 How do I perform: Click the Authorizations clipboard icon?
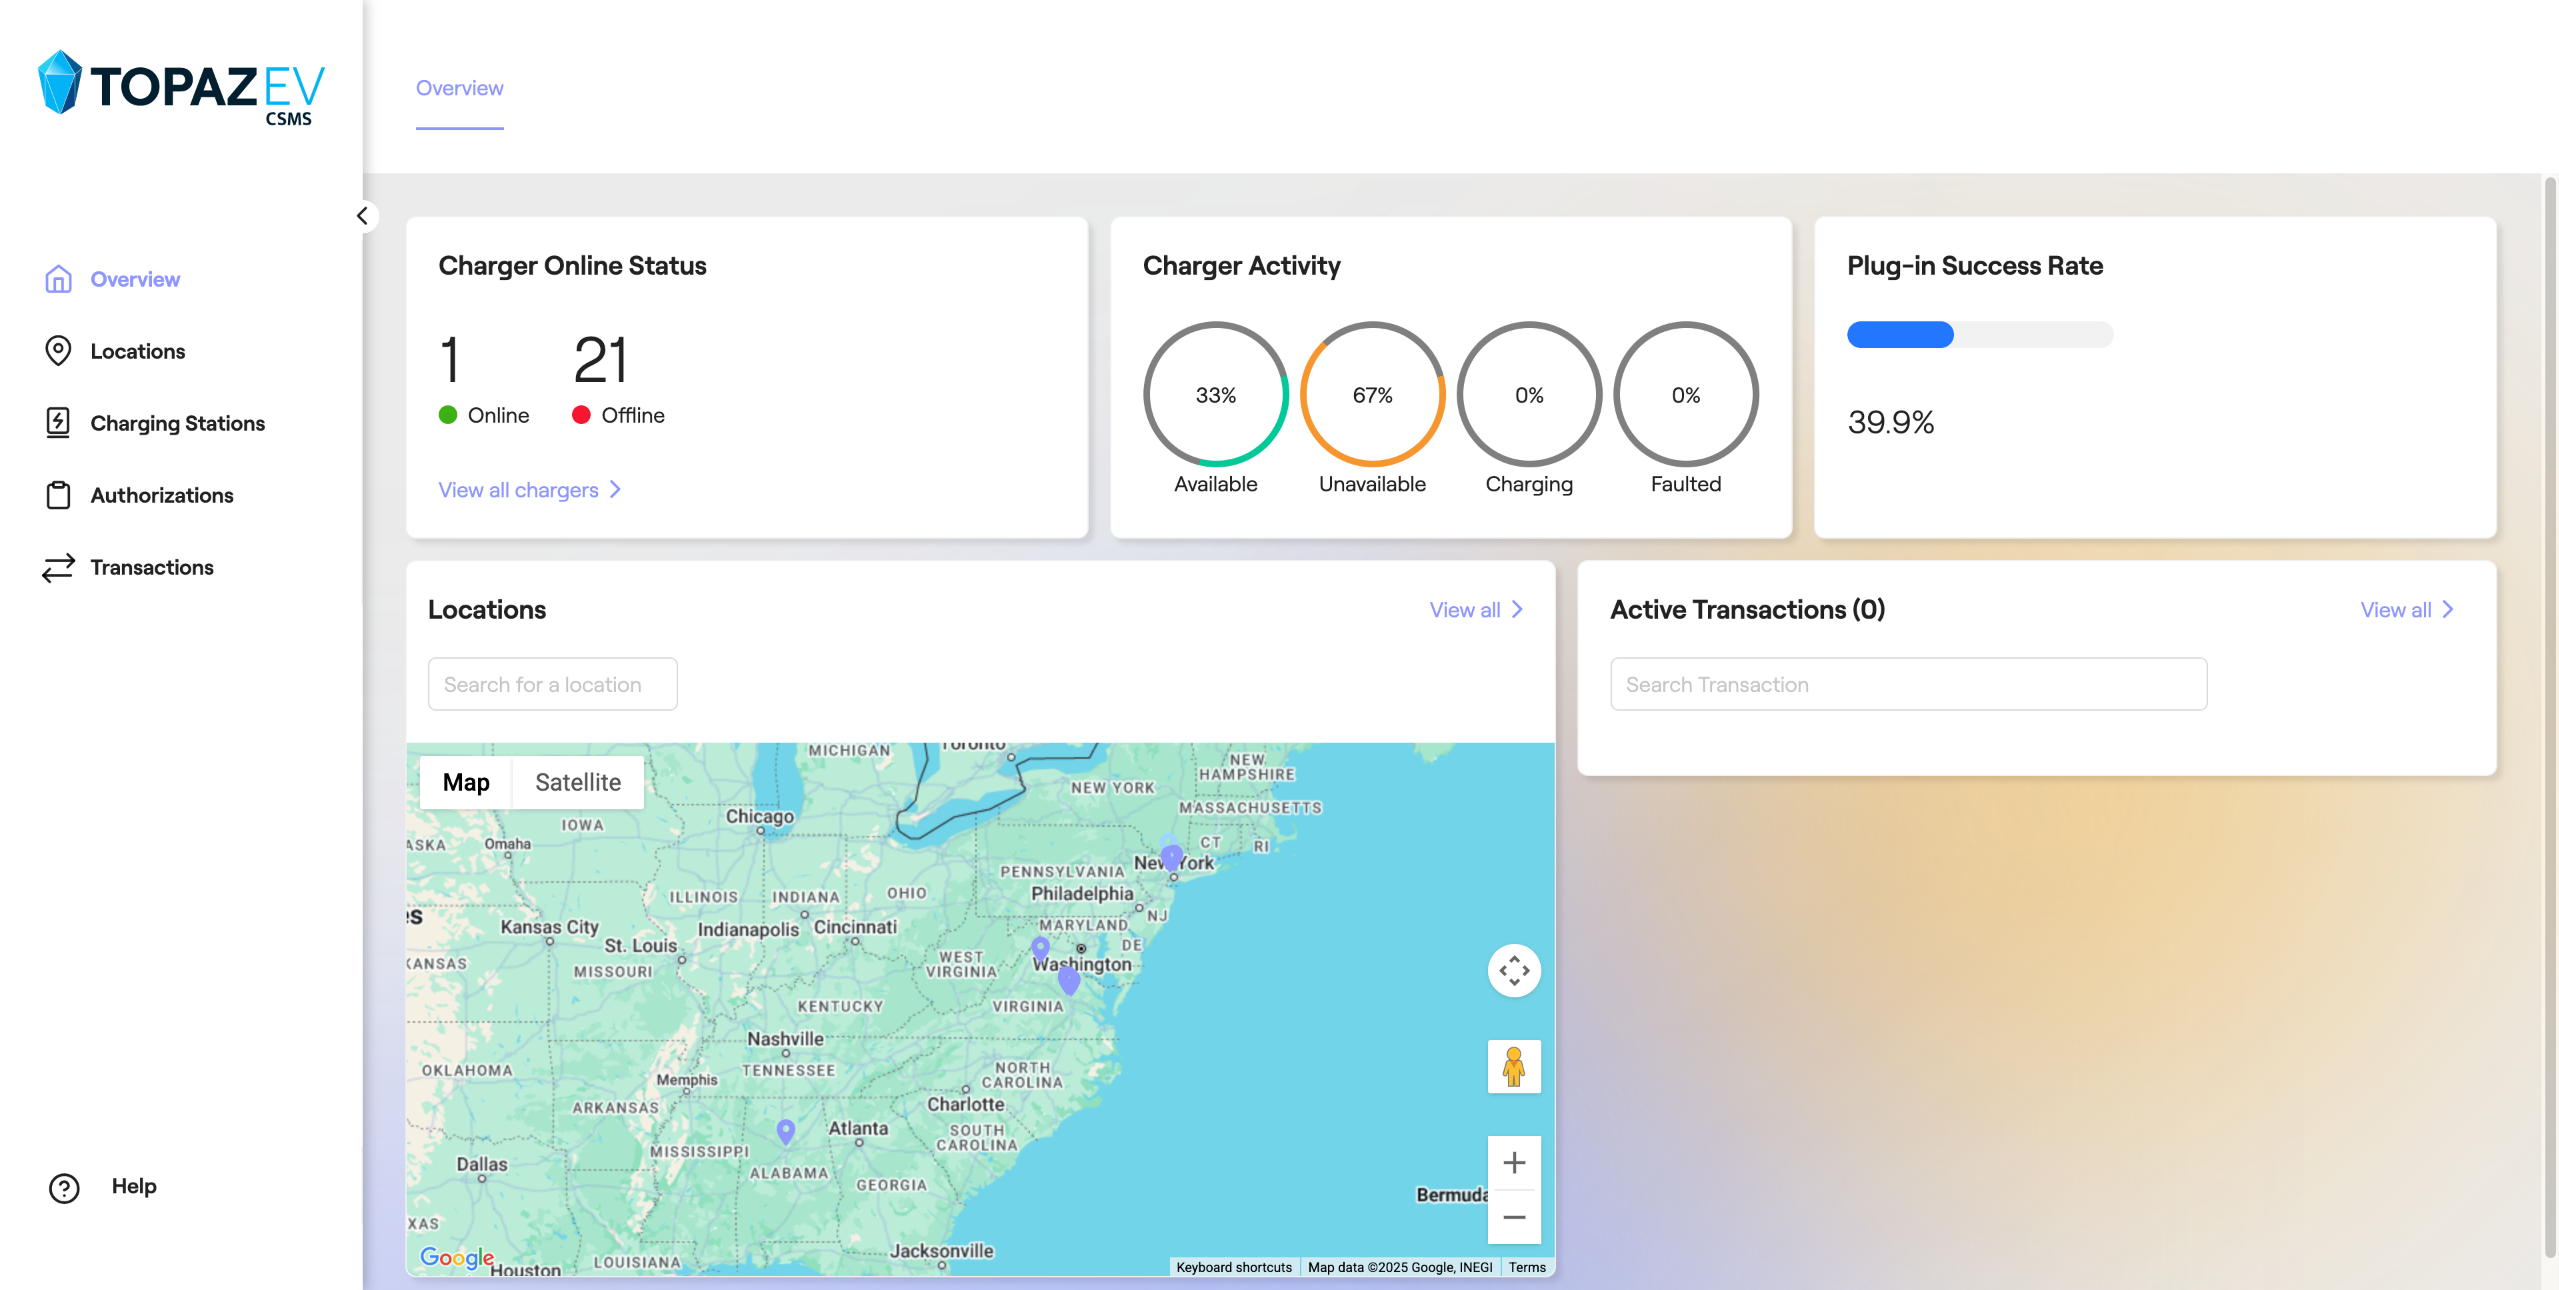pos(58,495)
